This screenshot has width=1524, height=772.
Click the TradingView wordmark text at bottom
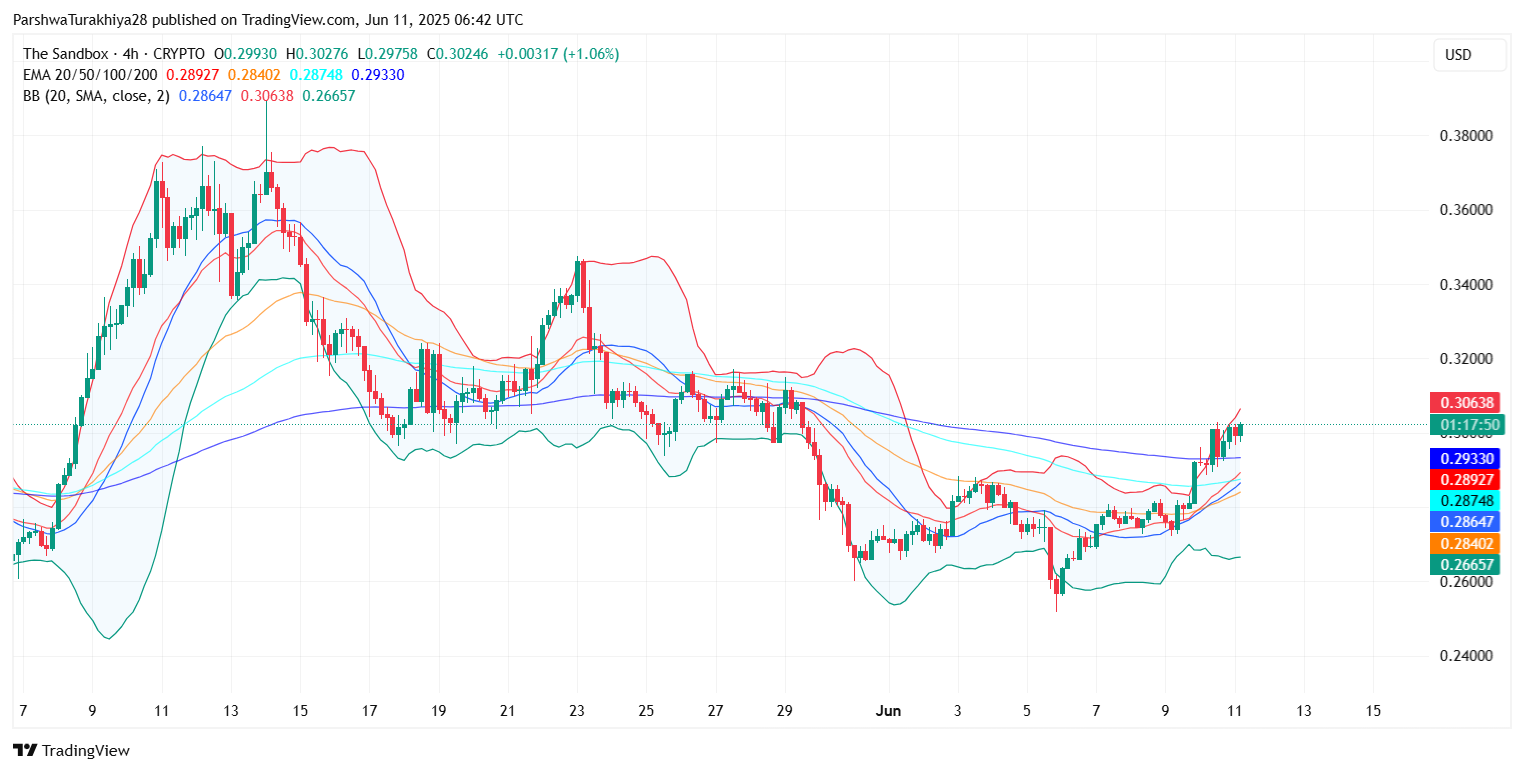click(x=86, y=751)
